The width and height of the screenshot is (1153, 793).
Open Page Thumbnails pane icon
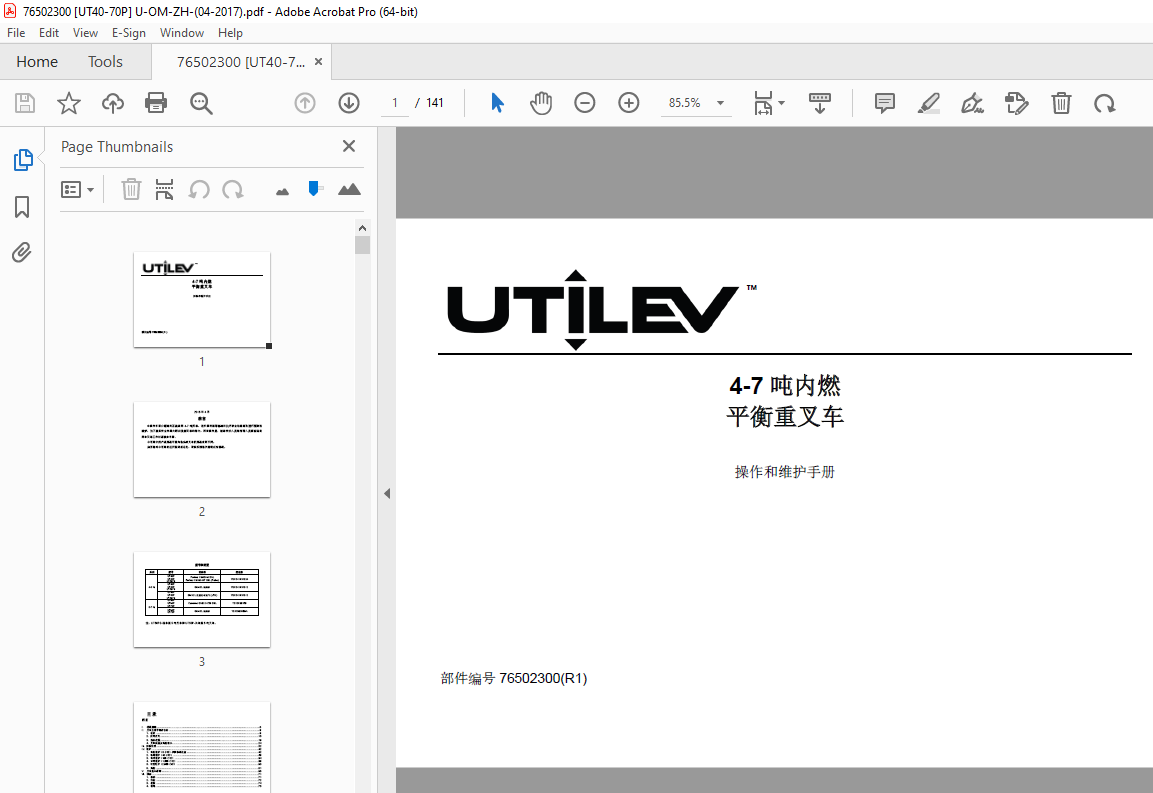[23, 160]
